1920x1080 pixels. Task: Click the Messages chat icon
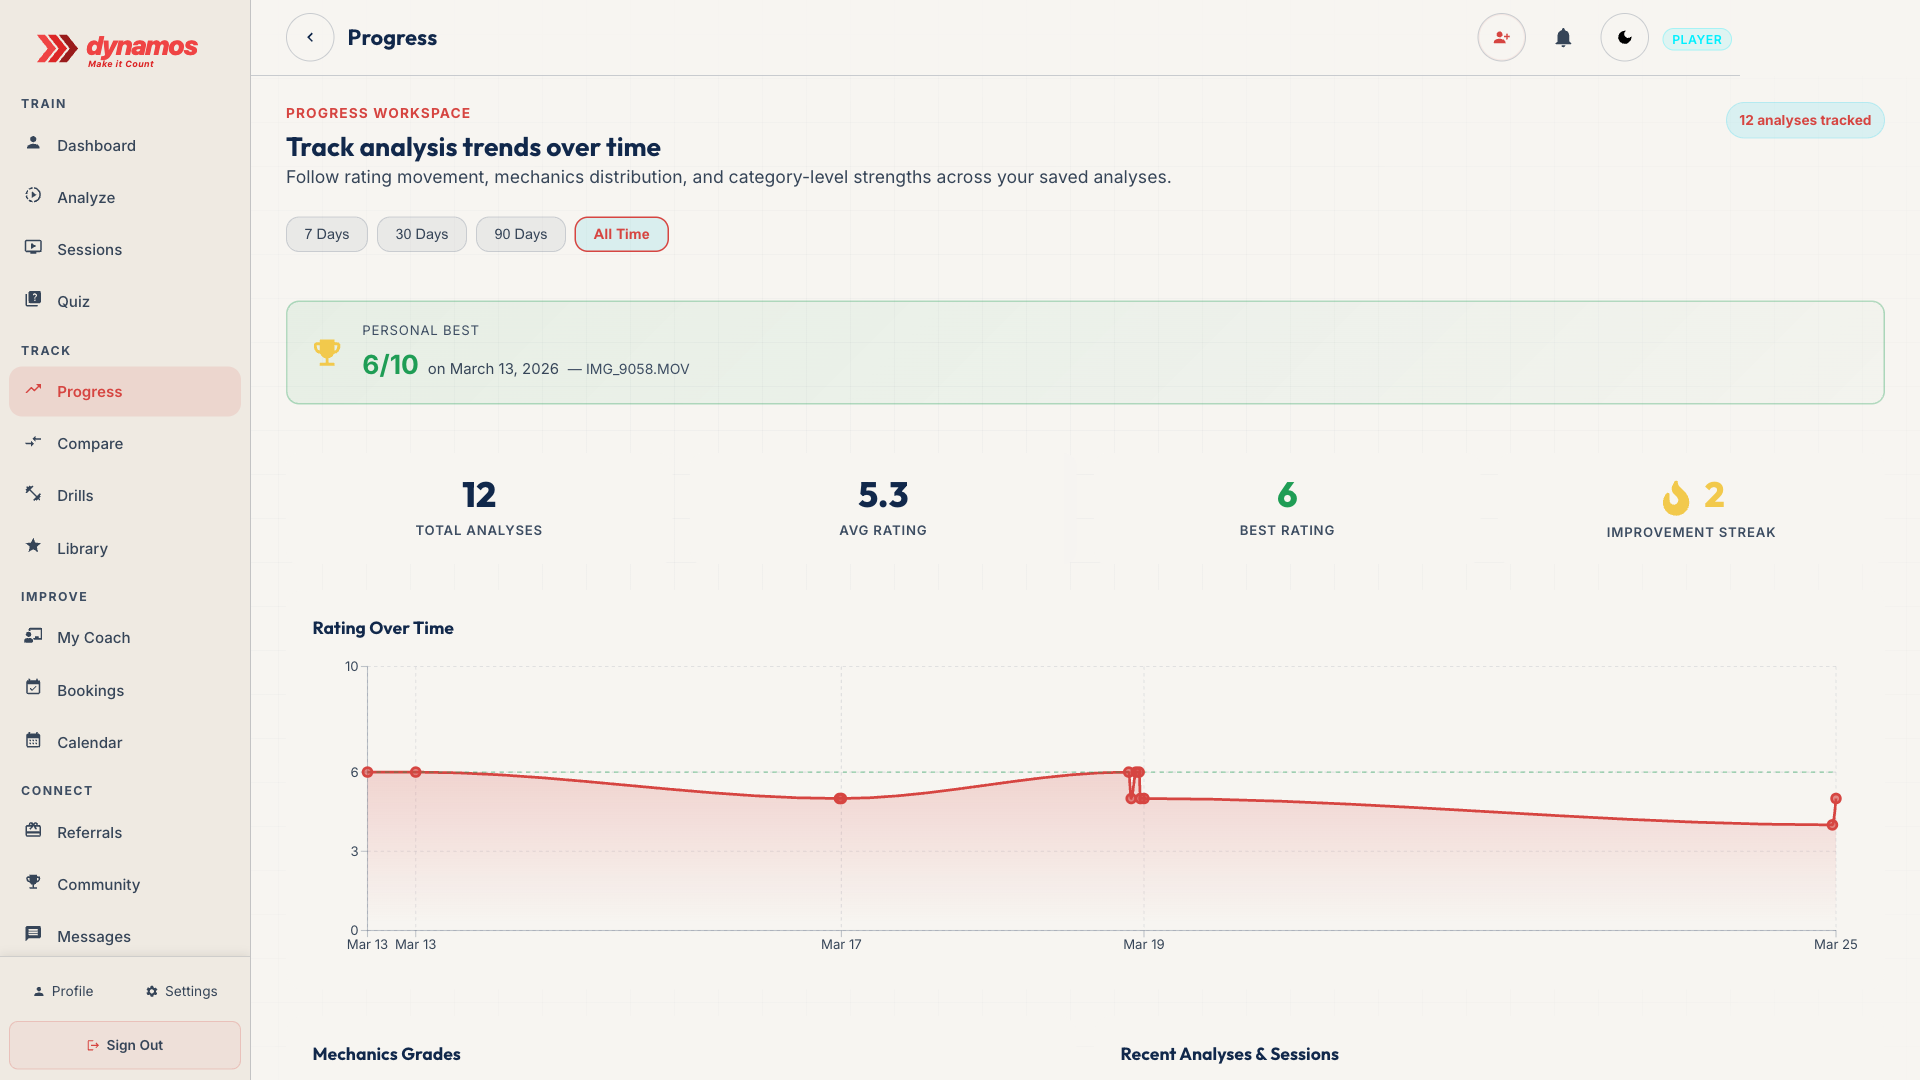point(33,934)
